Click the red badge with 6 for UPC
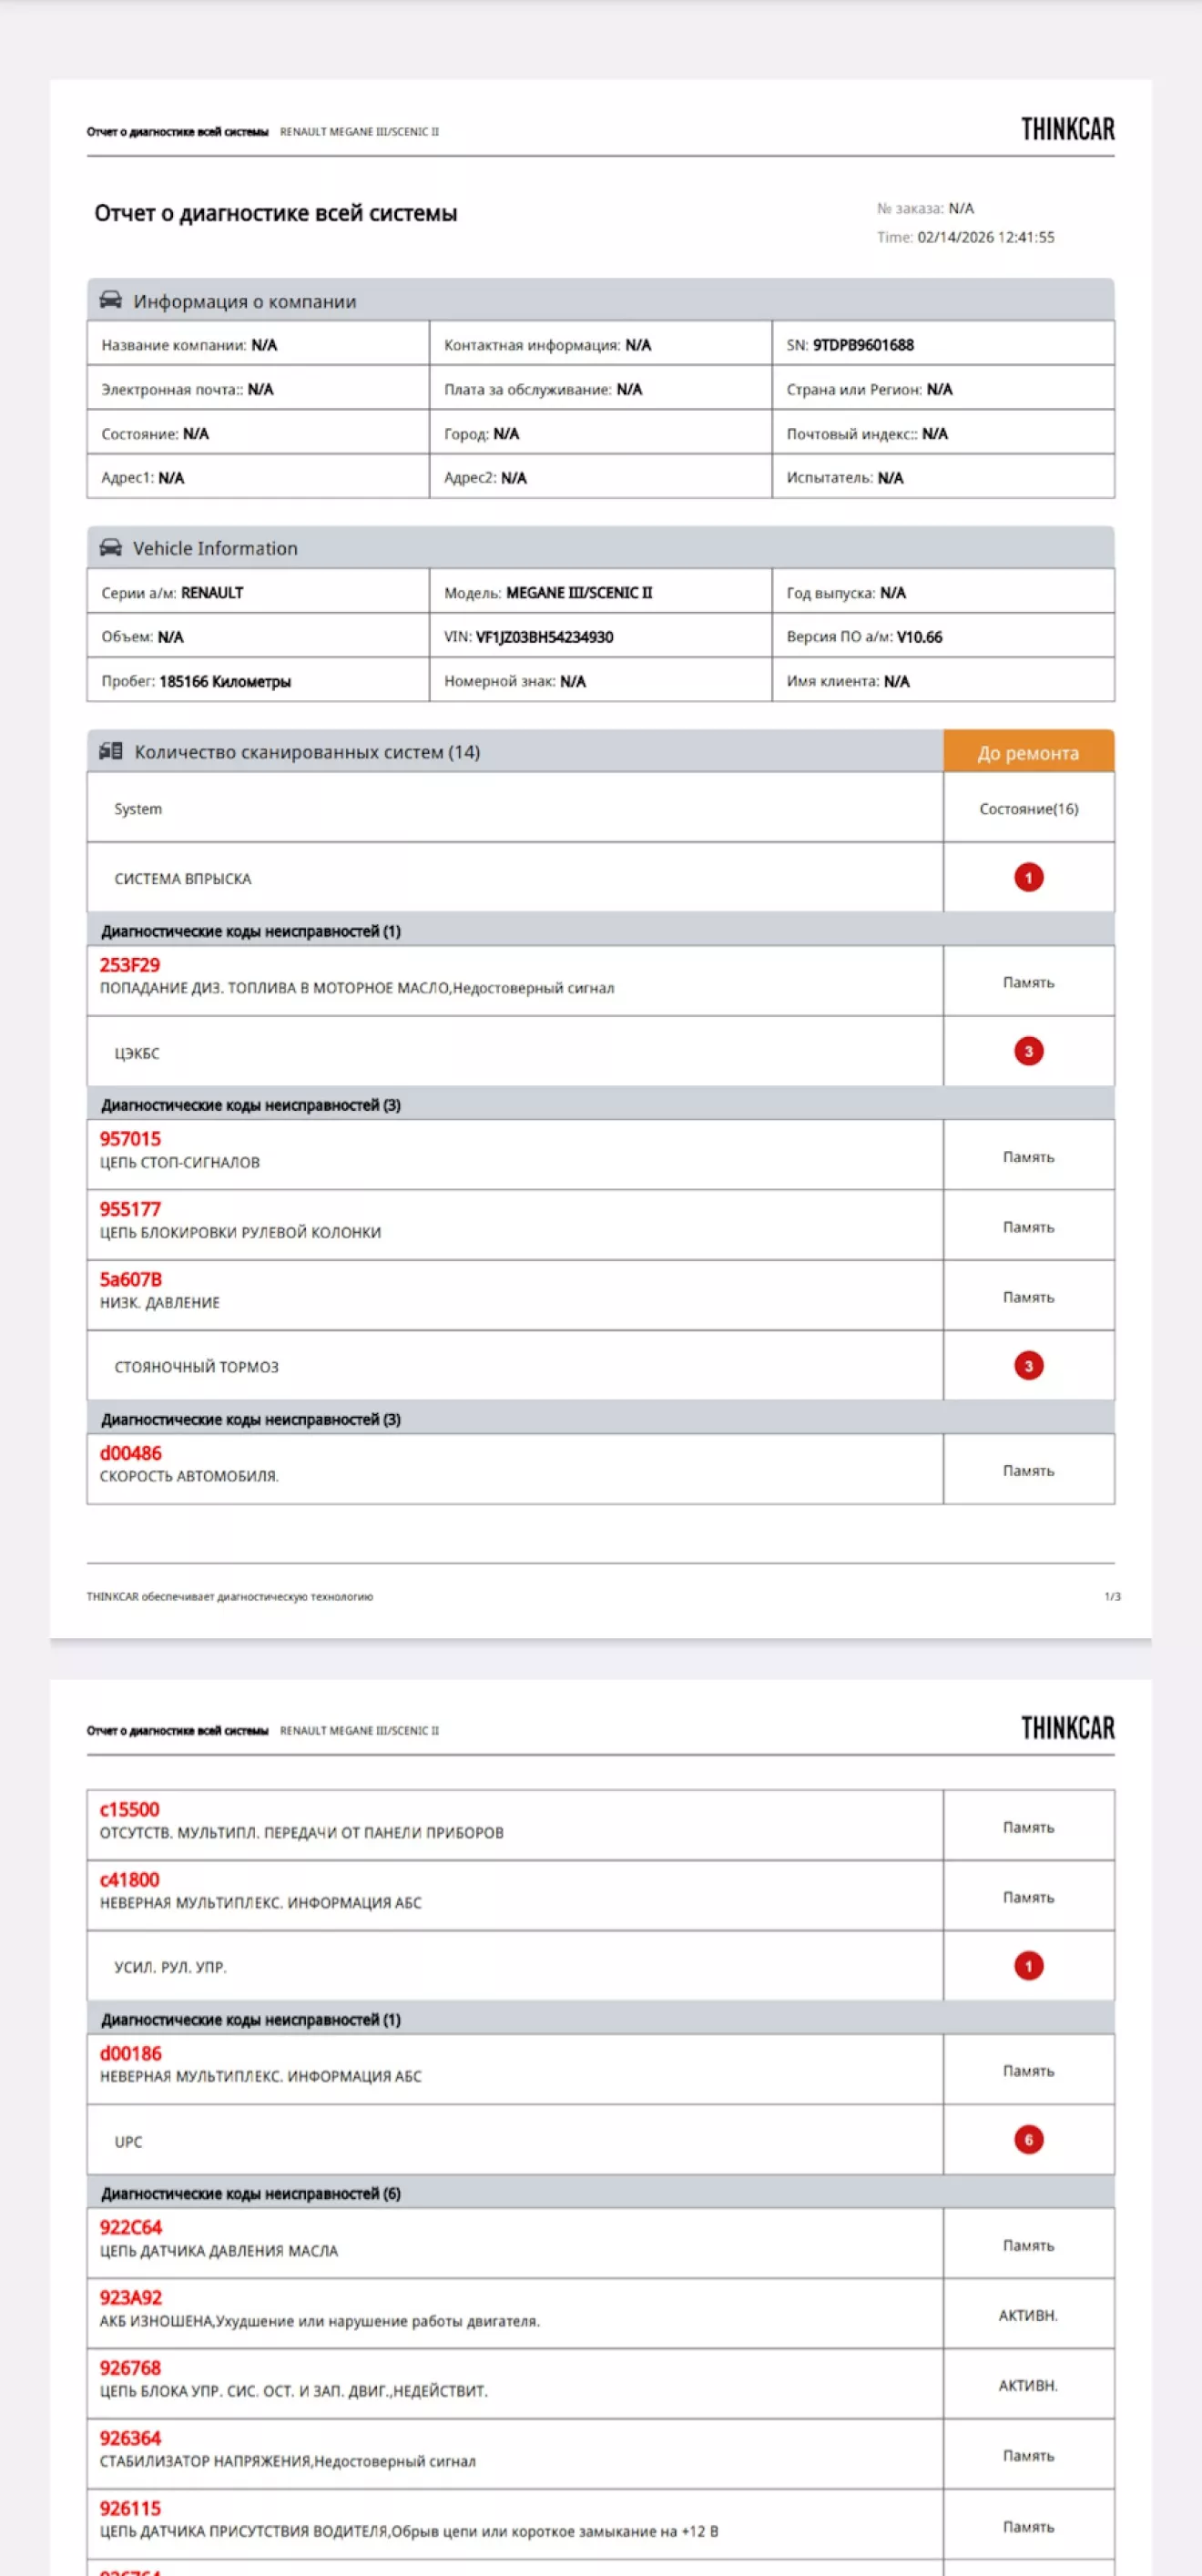This screenshot has width=1202, height=2576. point(1028,2140)
